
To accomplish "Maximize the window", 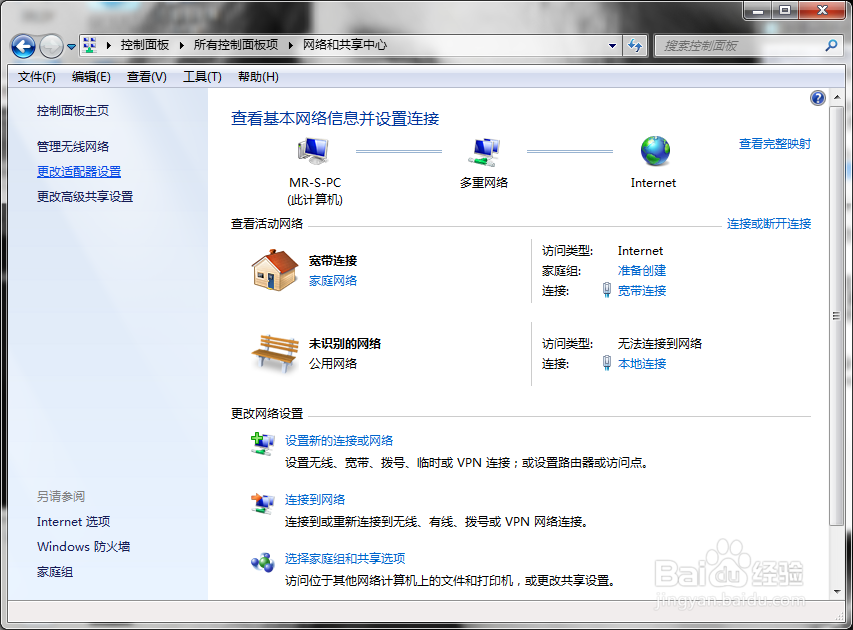I will click(x=785, y=10).
